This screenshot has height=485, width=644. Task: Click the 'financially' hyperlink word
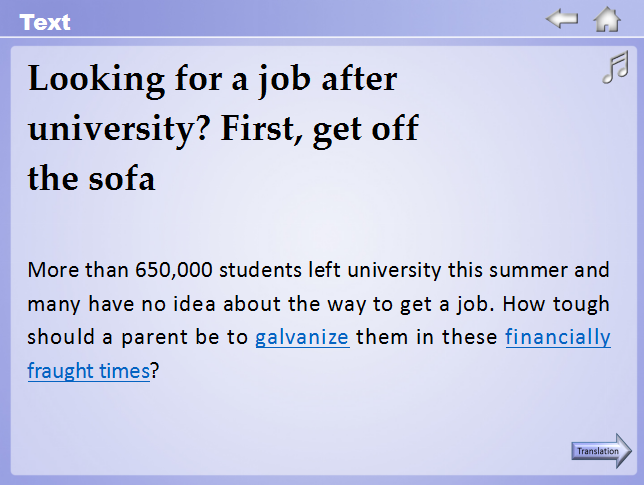point(558,337)
